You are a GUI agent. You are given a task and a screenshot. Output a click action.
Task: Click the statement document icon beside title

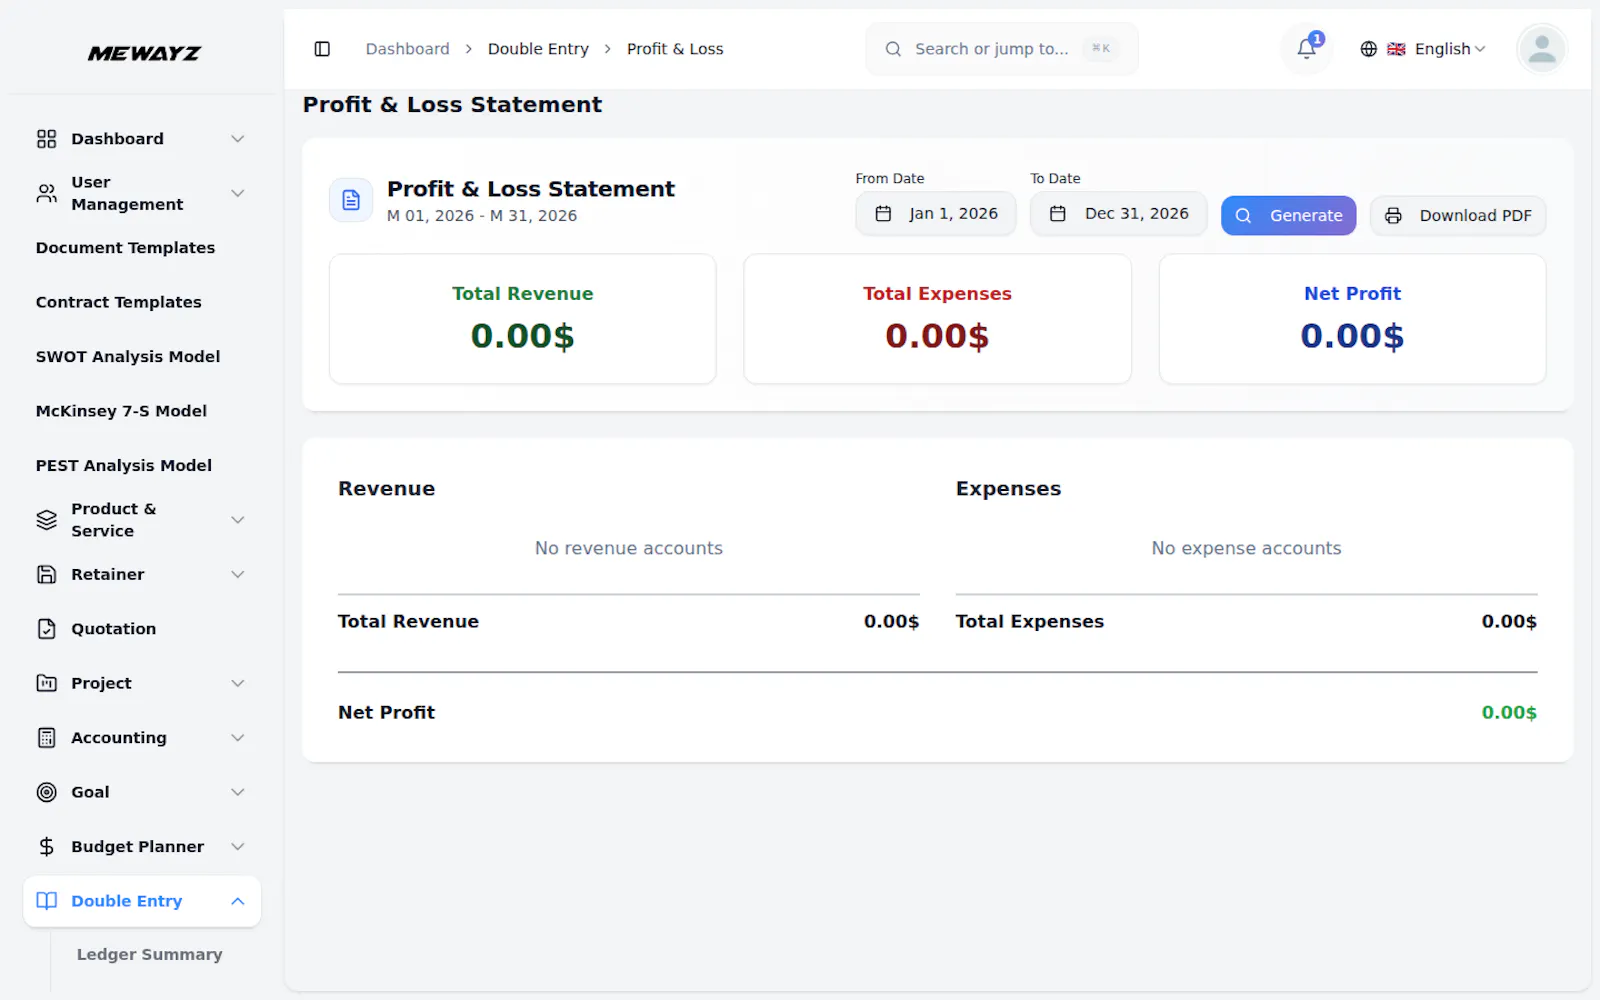click(x=351, y=200)
